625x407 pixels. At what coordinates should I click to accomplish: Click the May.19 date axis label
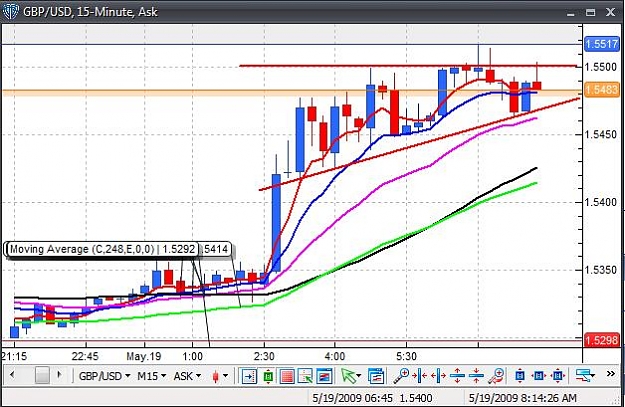click(143, 356)
